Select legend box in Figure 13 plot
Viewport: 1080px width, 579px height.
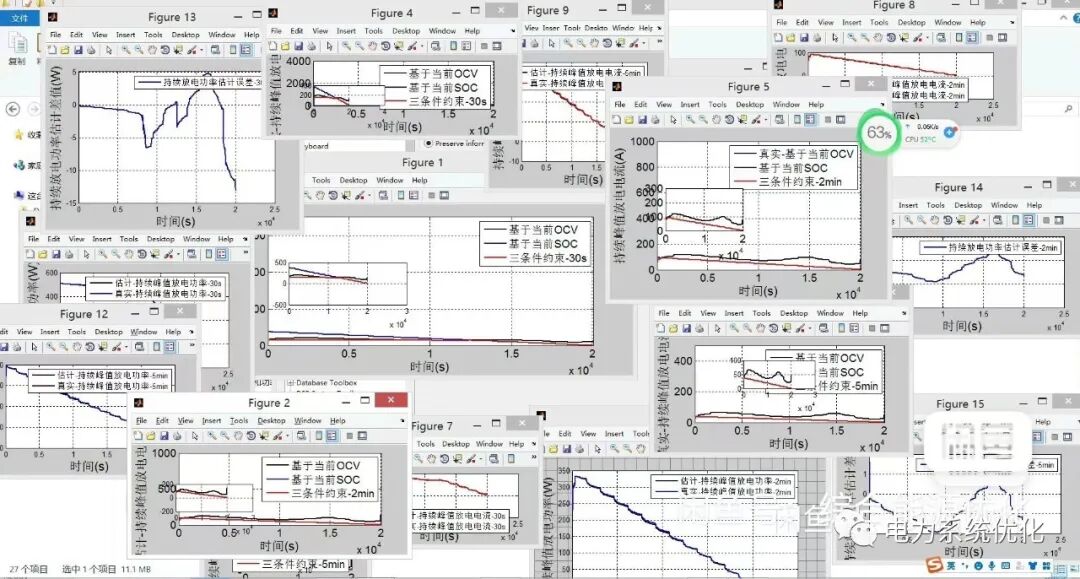click(x=200, y=82)
